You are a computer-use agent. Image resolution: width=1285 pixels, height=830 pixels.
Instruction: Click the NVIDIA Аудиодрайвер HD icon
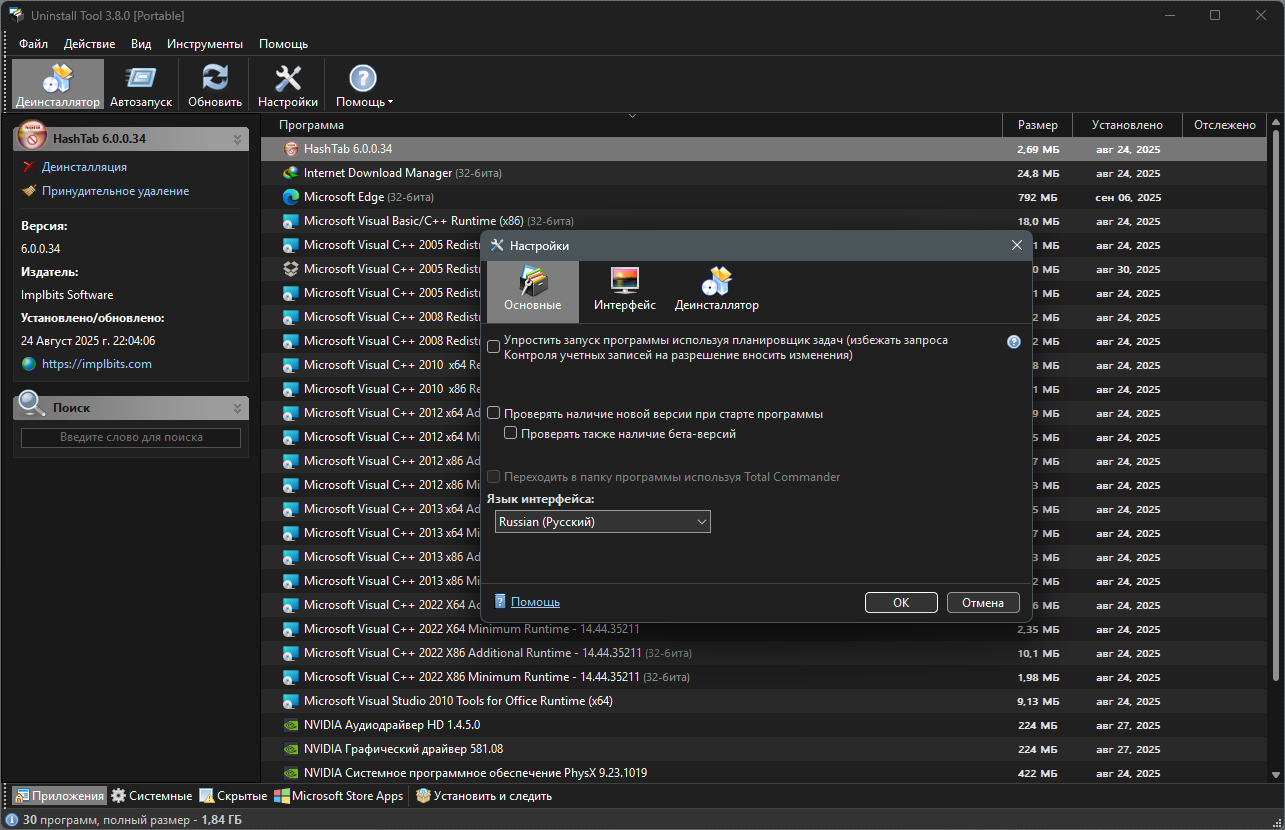pos(291,725)
